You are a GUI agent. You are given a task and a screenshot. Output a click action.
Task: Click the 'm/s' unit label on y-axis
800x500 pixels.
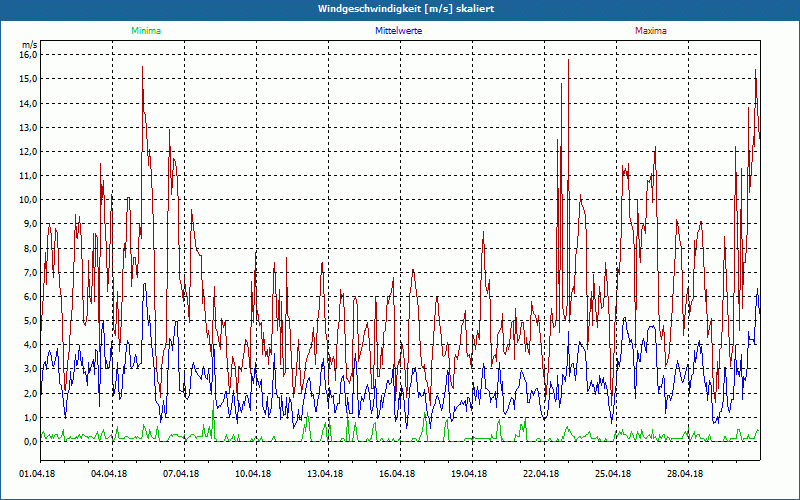click(29, 45)
